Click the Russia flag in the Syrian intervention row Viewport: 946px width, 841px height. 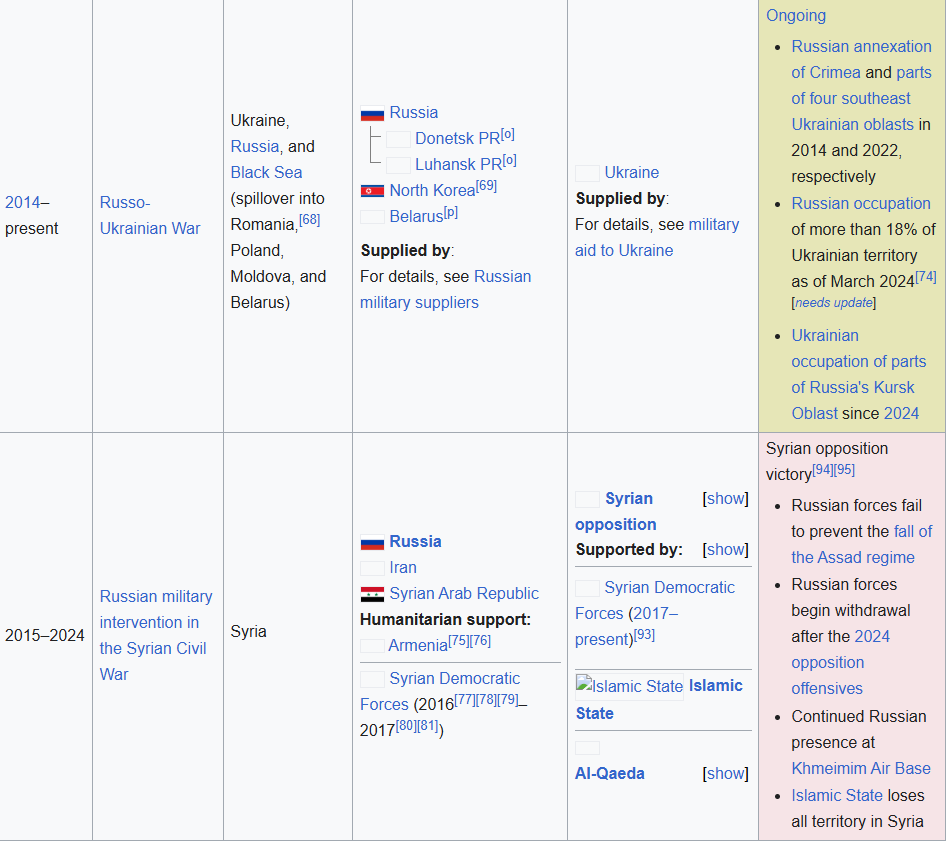[372, 542]
